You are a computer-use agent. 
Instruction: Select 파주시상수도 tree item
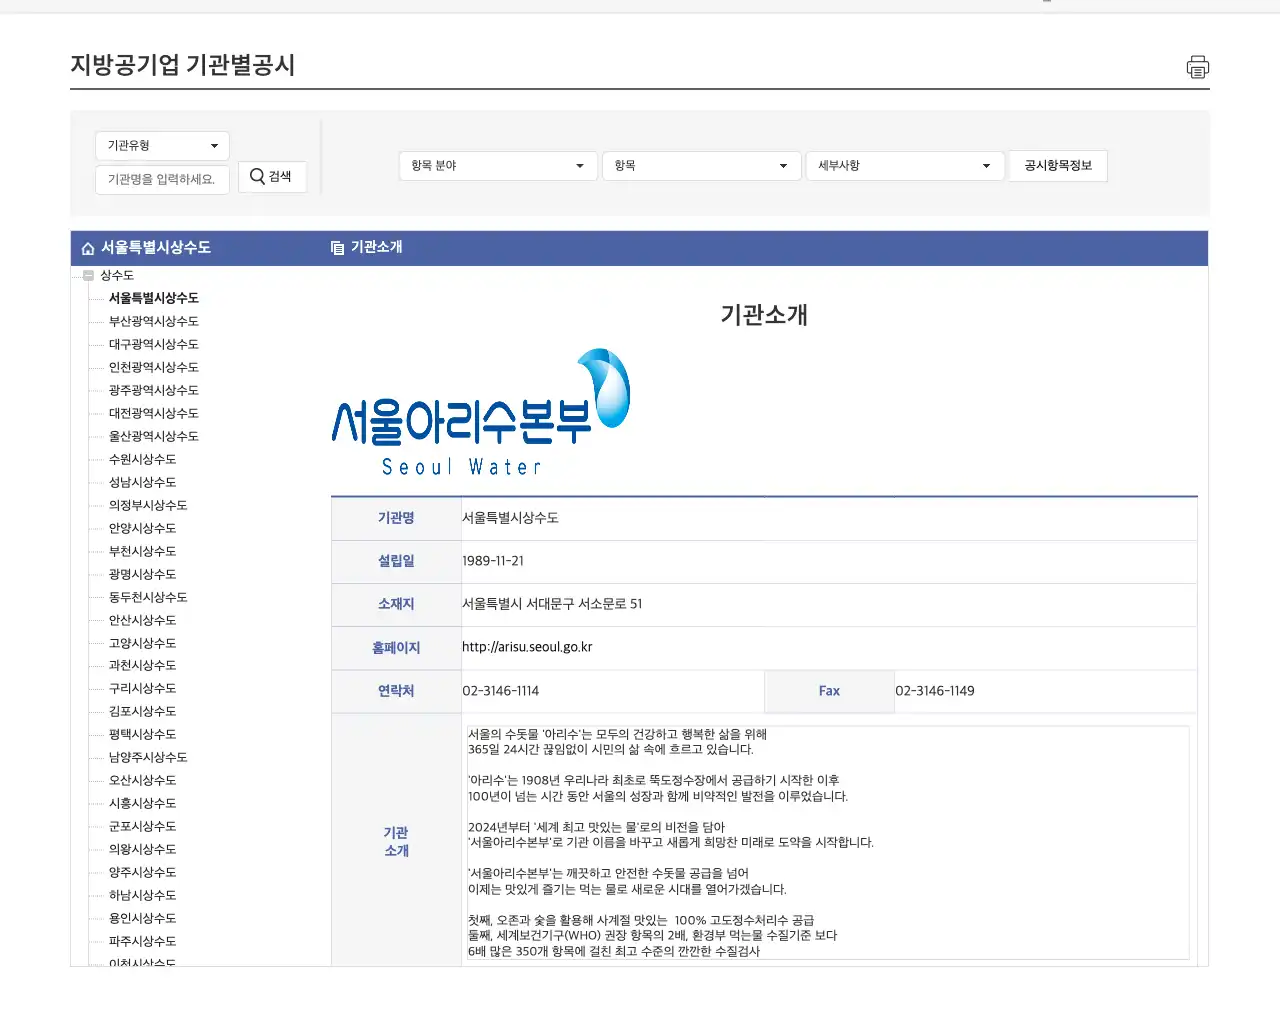pos(140,941)
